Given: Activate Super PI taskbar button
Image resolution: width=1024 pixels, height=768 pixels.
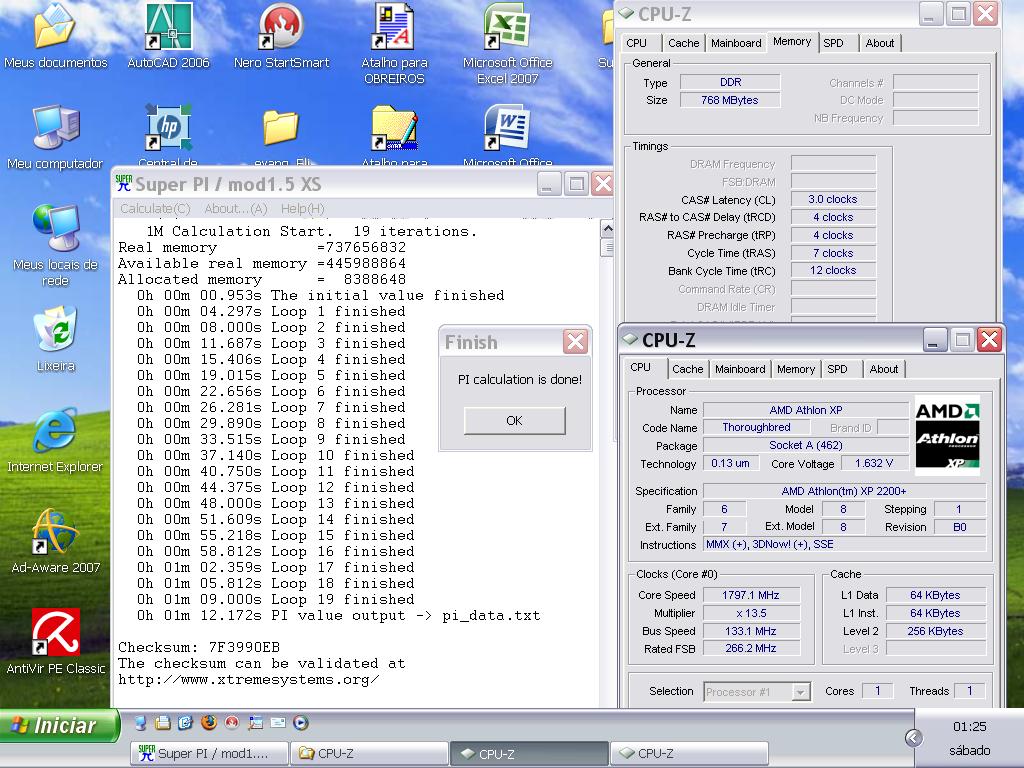Looking at the screenshot, I should pyautogui.click(x=210, y=754).
